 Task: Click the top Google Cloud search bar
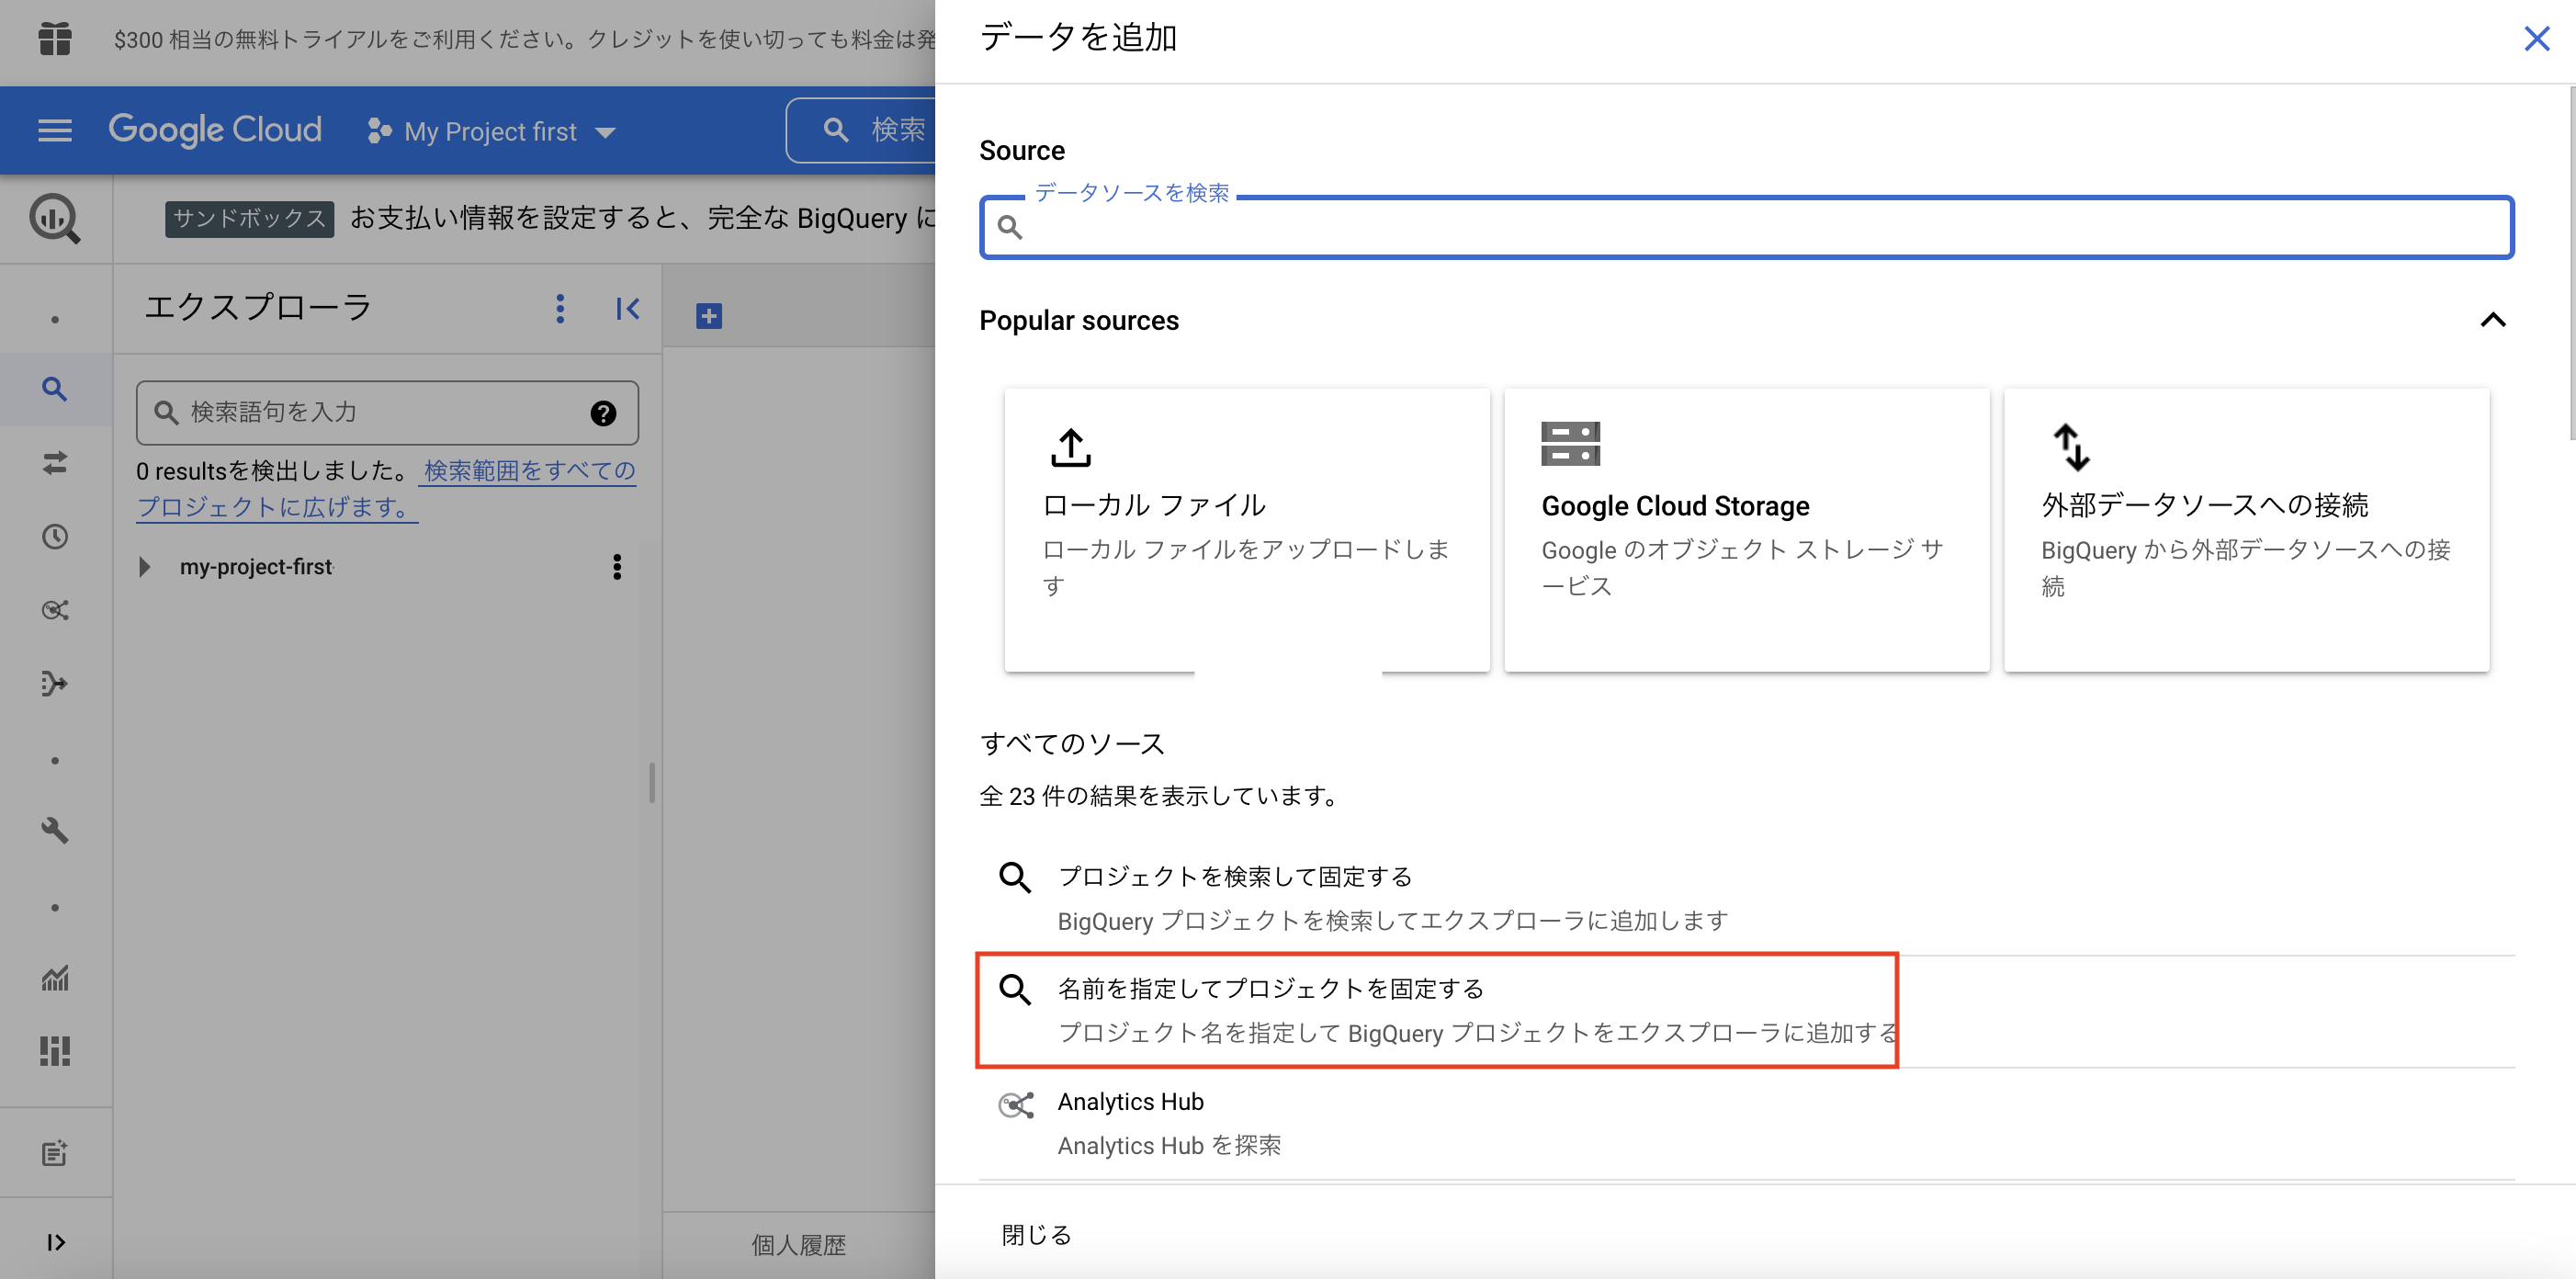862,130
